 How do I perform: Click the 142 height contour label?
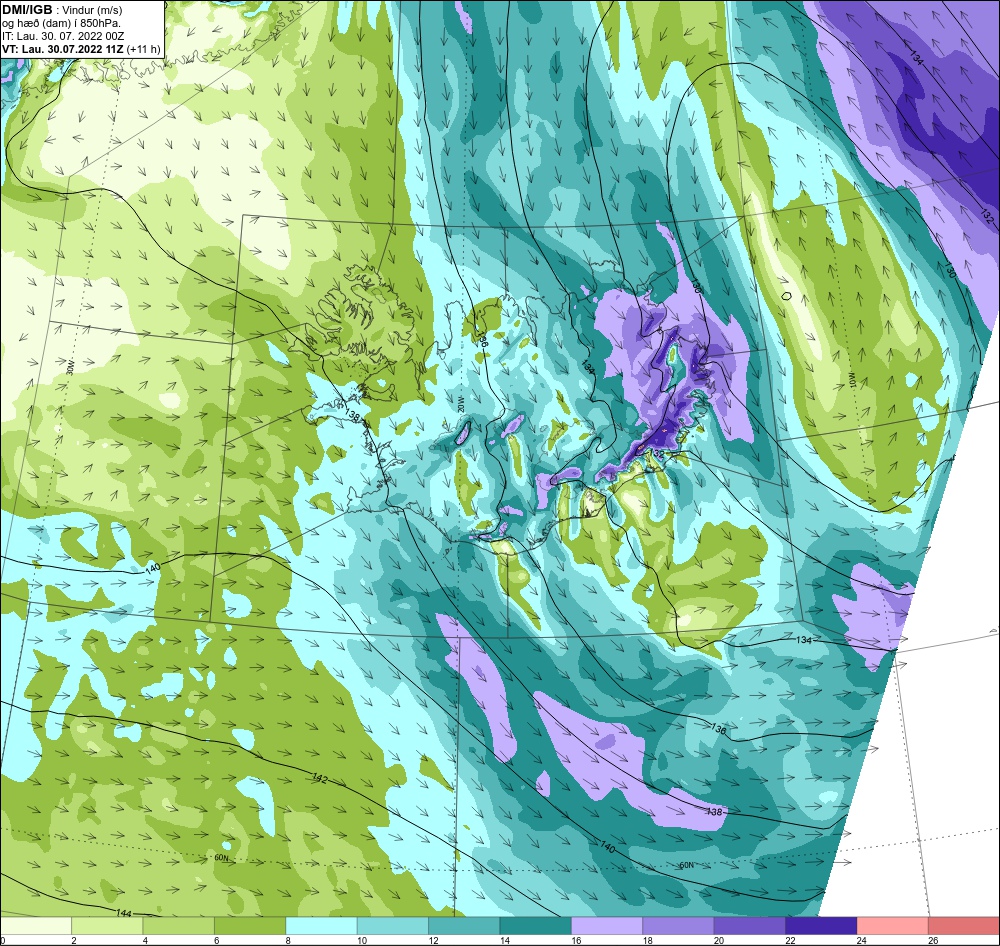point(320,778)
